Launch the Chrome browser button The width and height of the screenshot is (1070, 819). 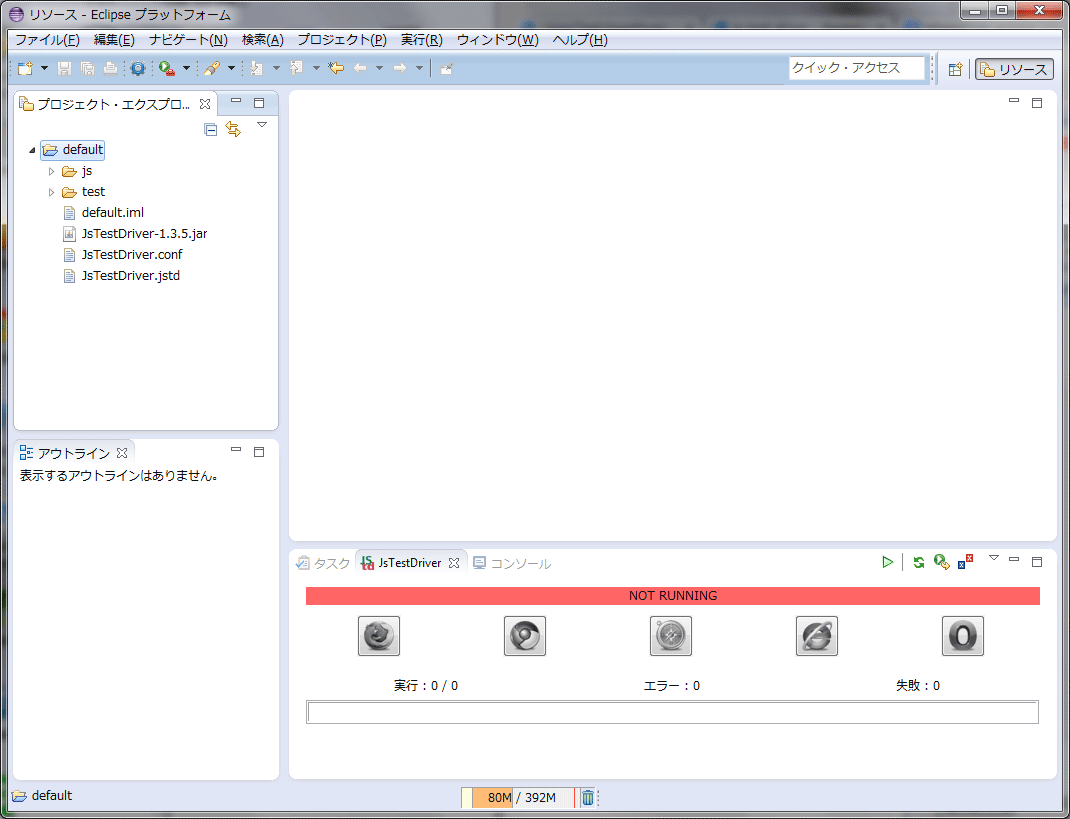(525, 636)
